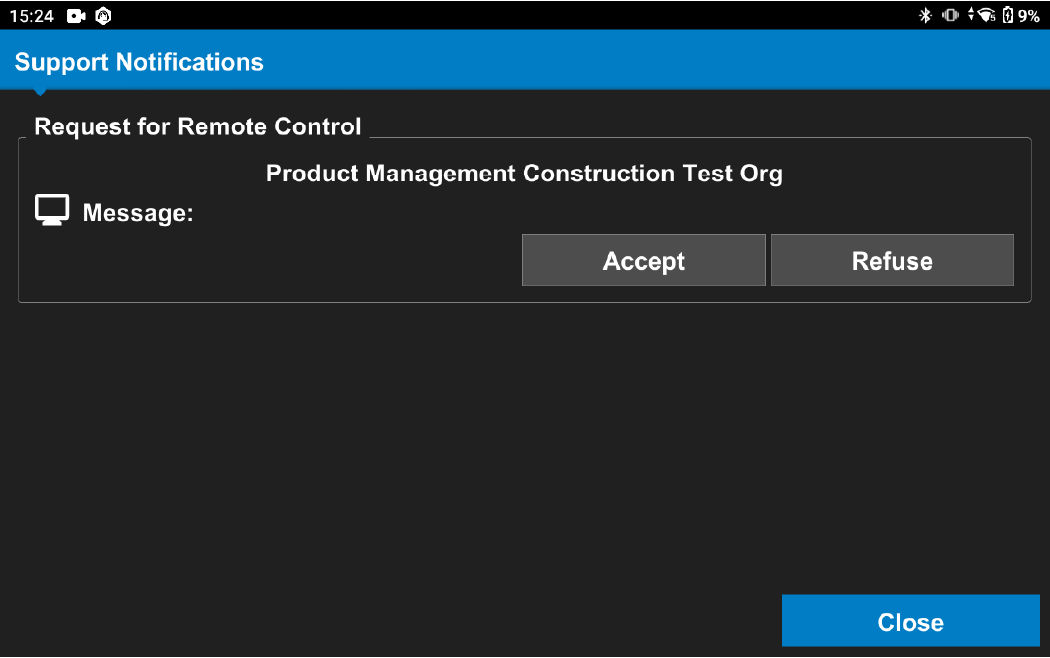Click the monitor icon beside Message
Viewport: 1050px width, 658px height.
pyautogui.click(x=52, y=211)
